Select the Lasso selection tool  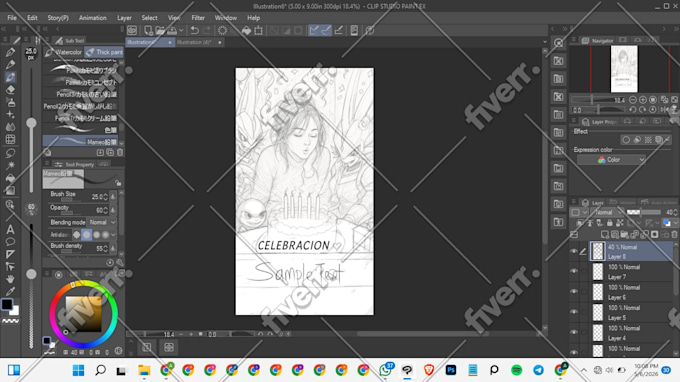[10, 153]
